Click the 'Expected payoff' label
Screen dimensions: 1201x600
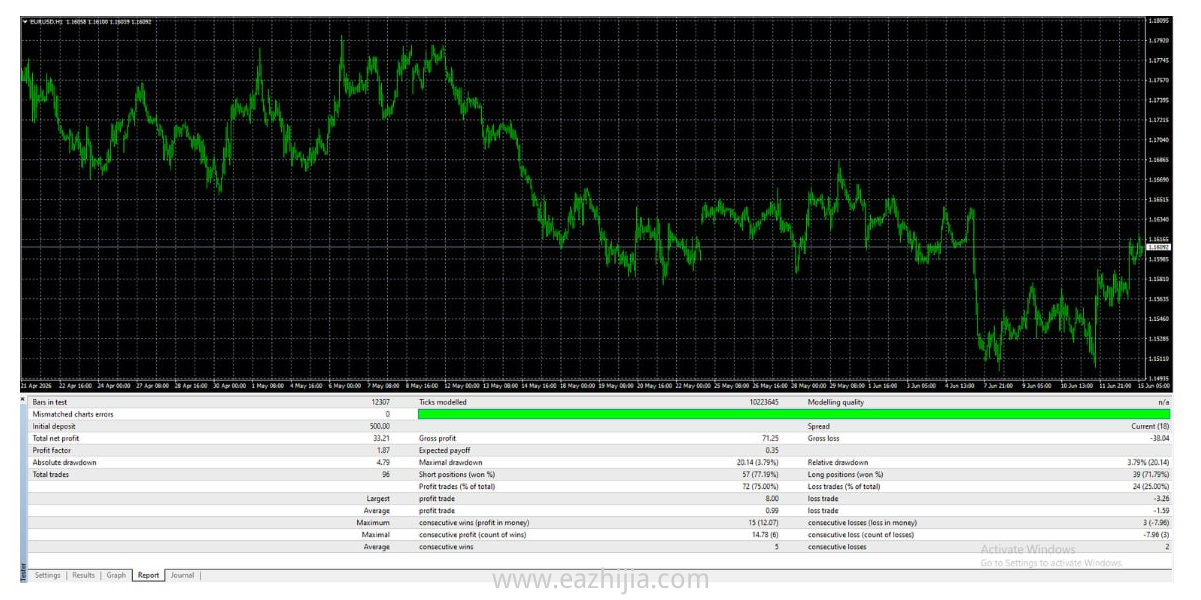pos(443,450)
